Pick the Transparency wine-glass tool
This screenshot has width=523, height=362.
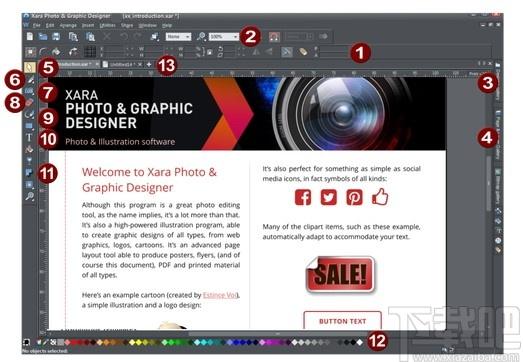[x=29, y=161]
